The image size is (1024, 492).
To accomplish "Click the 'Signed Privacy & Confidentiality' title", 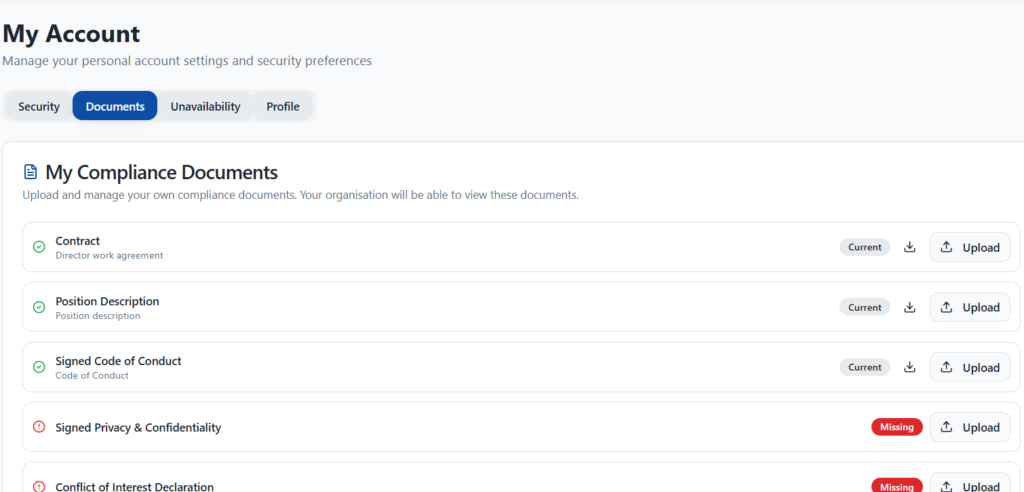I will point(138,427).
